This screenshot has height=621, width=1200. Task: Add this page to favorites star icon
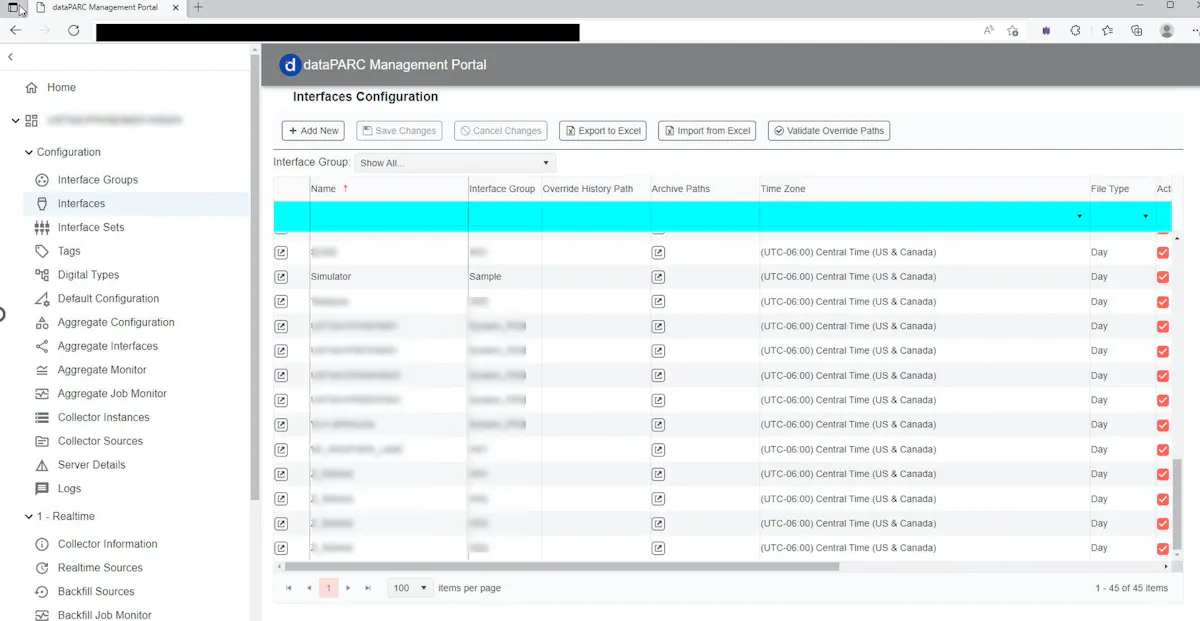(x=1013, y=31)
